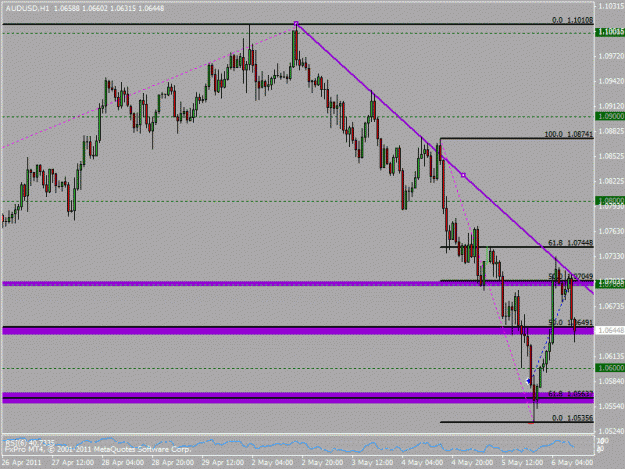The image size is (625, 469).
Task: Click the 2 May 20:00 time label
Action: (322, 462)
